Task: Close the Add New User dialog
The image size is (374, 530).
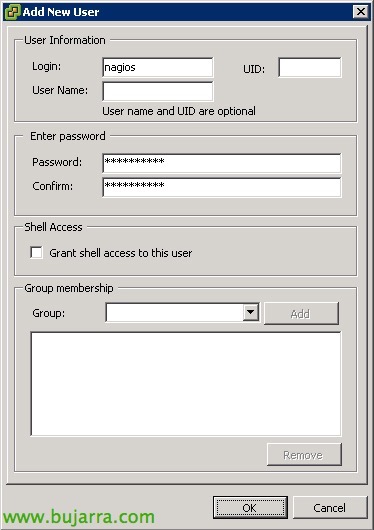Action: click(361, 12)
